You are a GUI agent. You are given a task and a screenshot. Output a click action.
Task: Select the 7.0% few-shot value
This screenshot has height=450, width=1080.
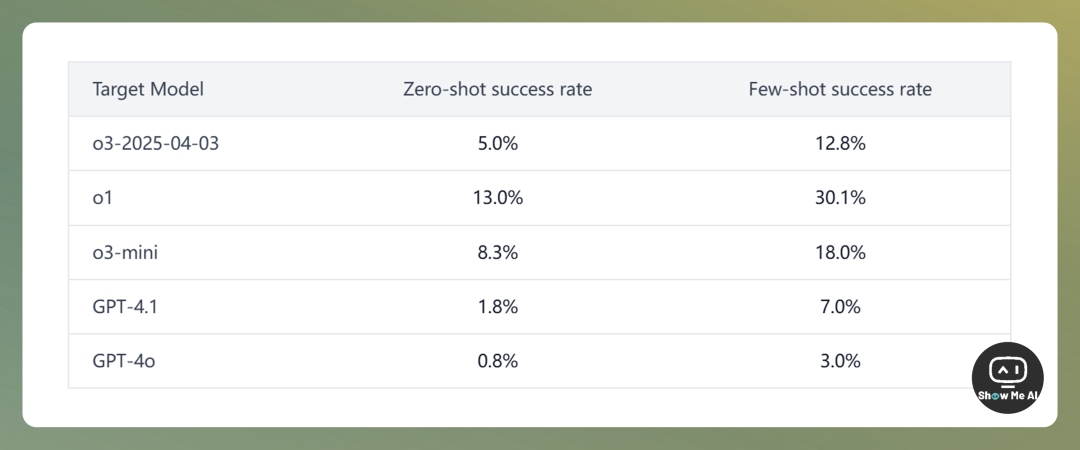point(840,307)
